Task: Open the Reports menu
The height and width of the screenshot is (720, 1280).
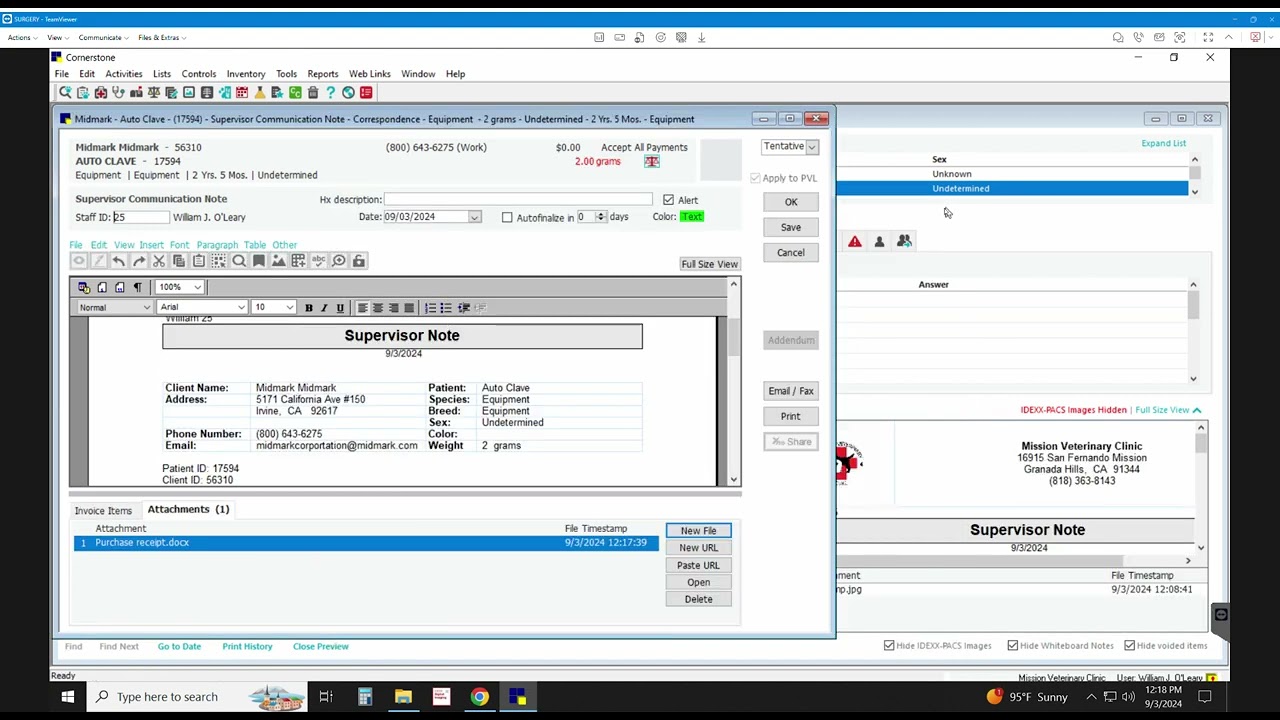Action: tap(323, 74)
